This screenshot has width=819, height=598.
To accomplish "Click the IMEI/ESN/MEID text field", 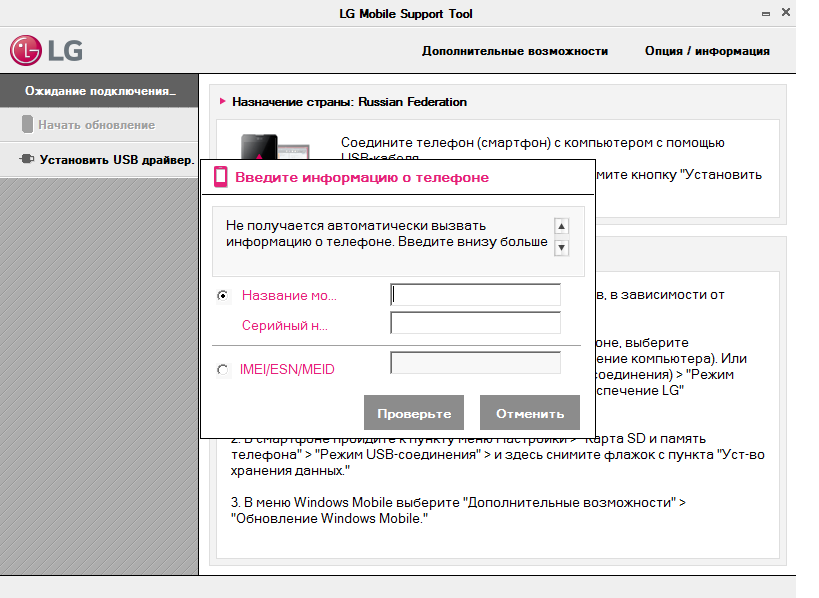I will (475, 363).
